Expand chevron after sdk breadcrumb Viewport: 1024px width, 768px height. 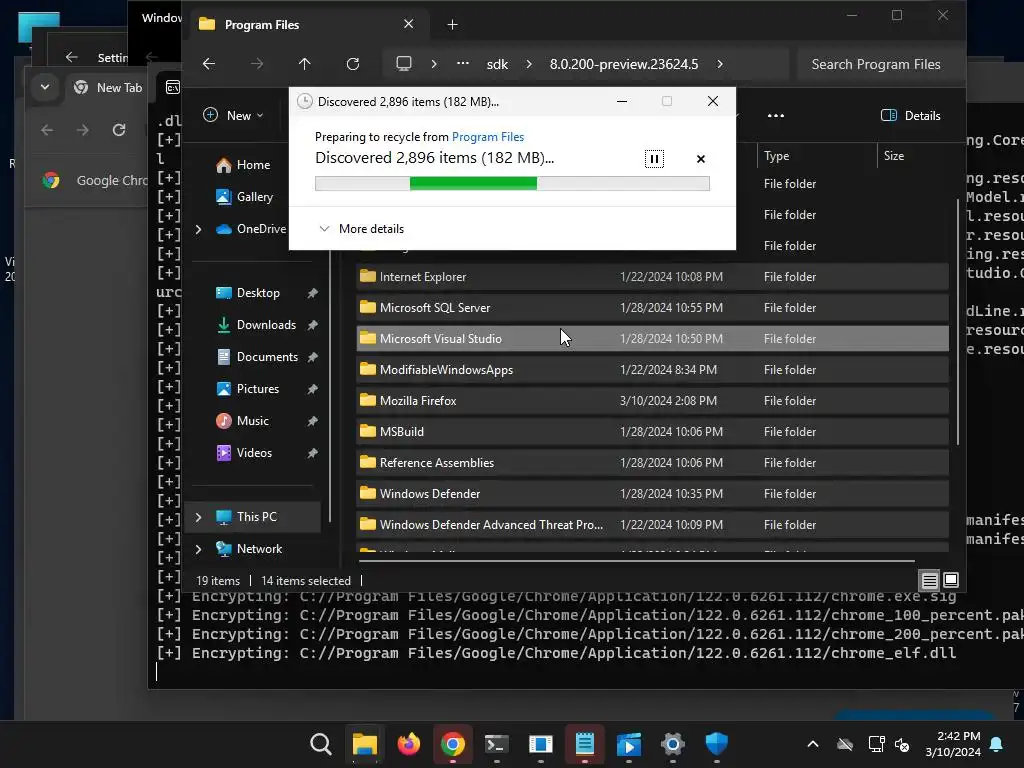coord(529,64)
